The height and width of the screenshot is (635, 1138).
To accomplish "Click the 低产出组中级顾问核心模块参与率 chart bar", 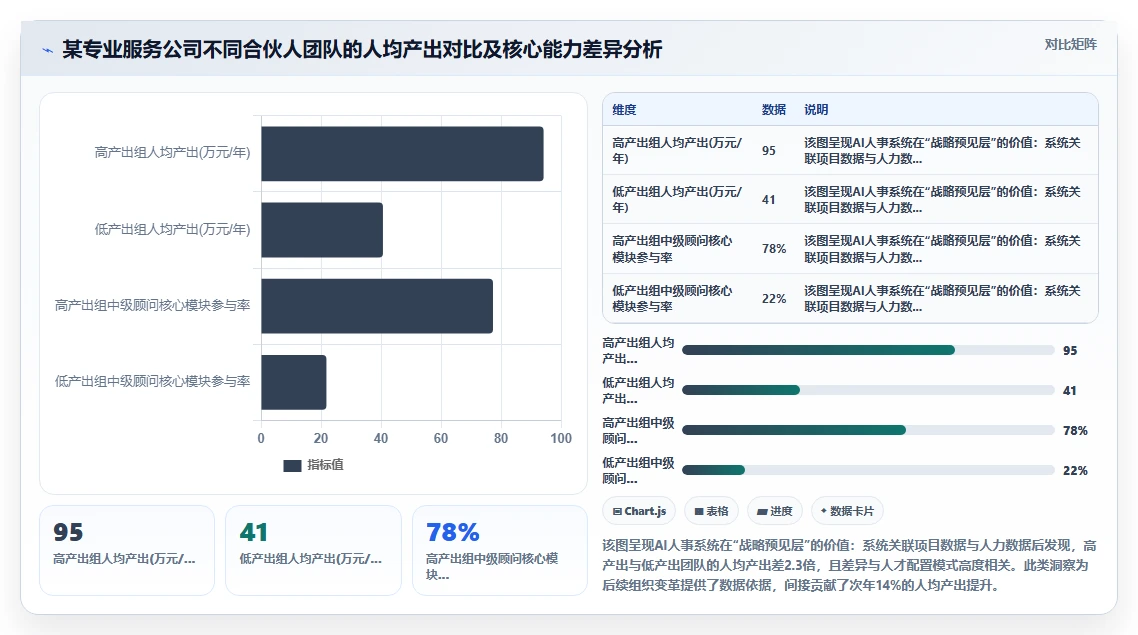I will [x=293, y=382].
